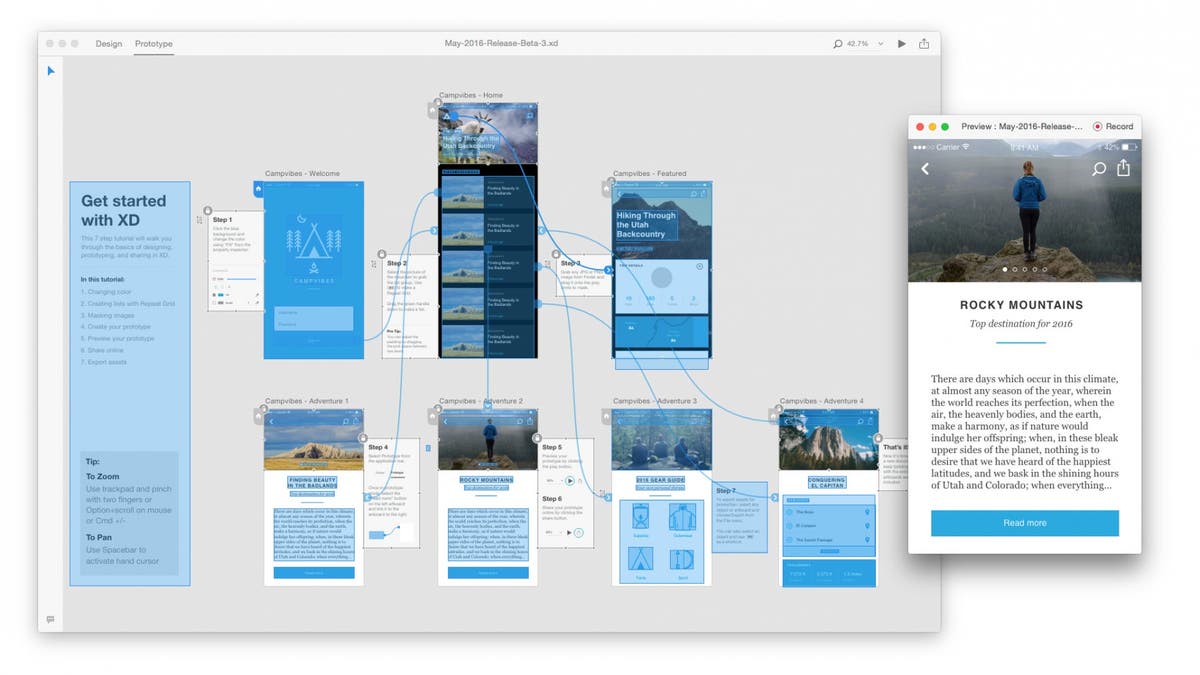
Task: Click the Read more button in the Preview window
Action: (x=1025, y=523)
